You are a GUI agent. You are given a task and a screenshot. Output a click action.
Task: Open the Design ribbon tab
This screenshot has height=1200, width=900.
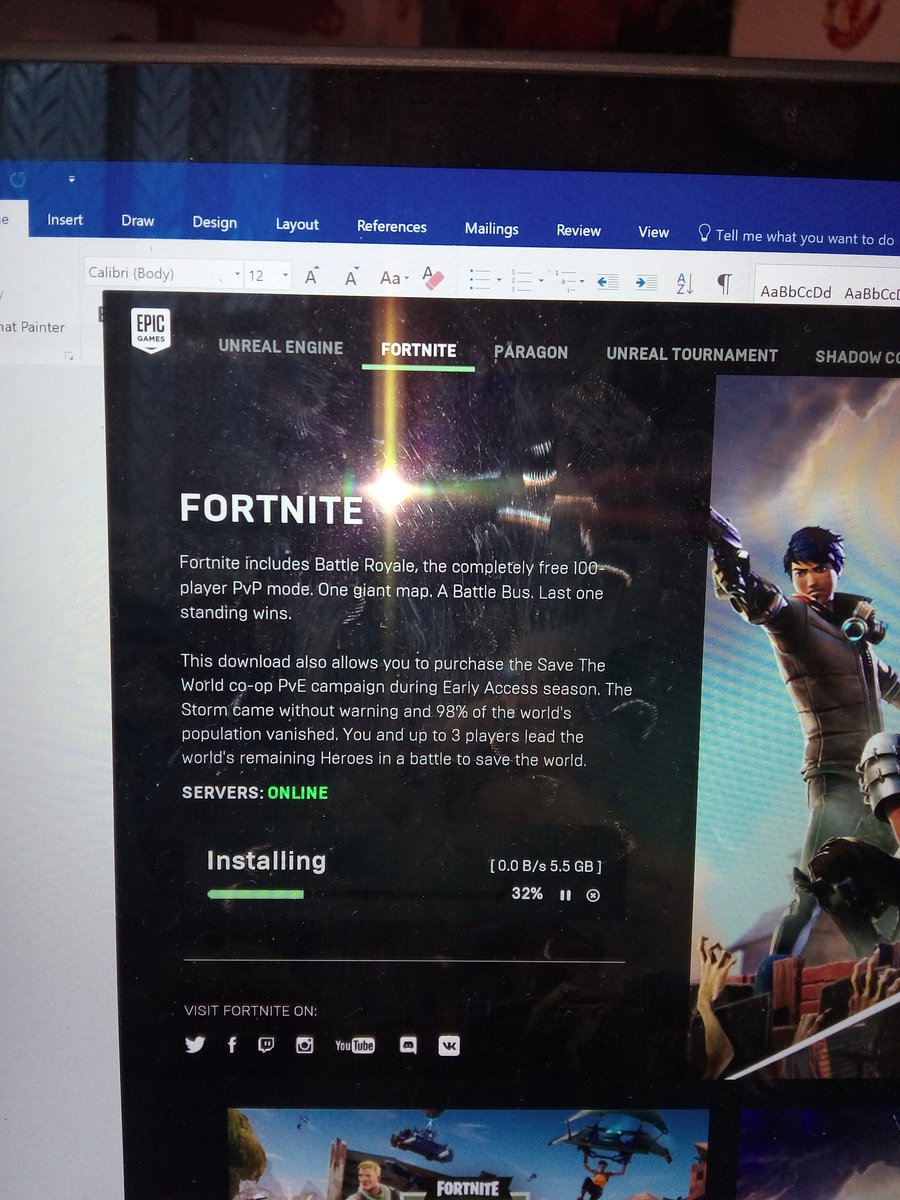pos(215,222)
